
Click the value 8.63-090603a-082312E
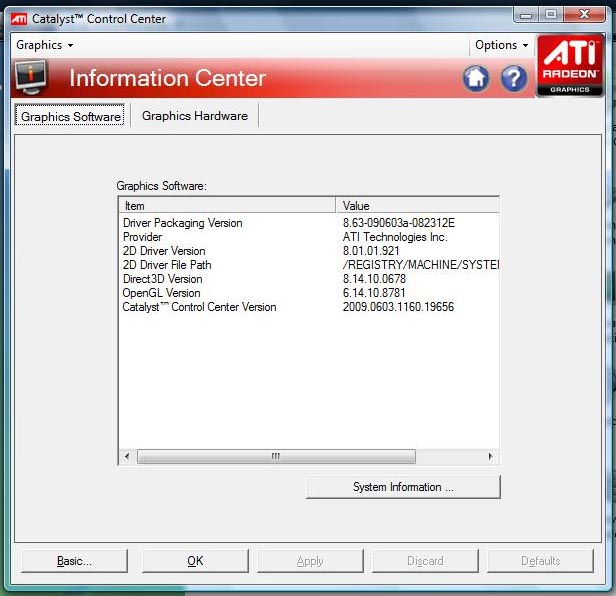tap(399, 223)
